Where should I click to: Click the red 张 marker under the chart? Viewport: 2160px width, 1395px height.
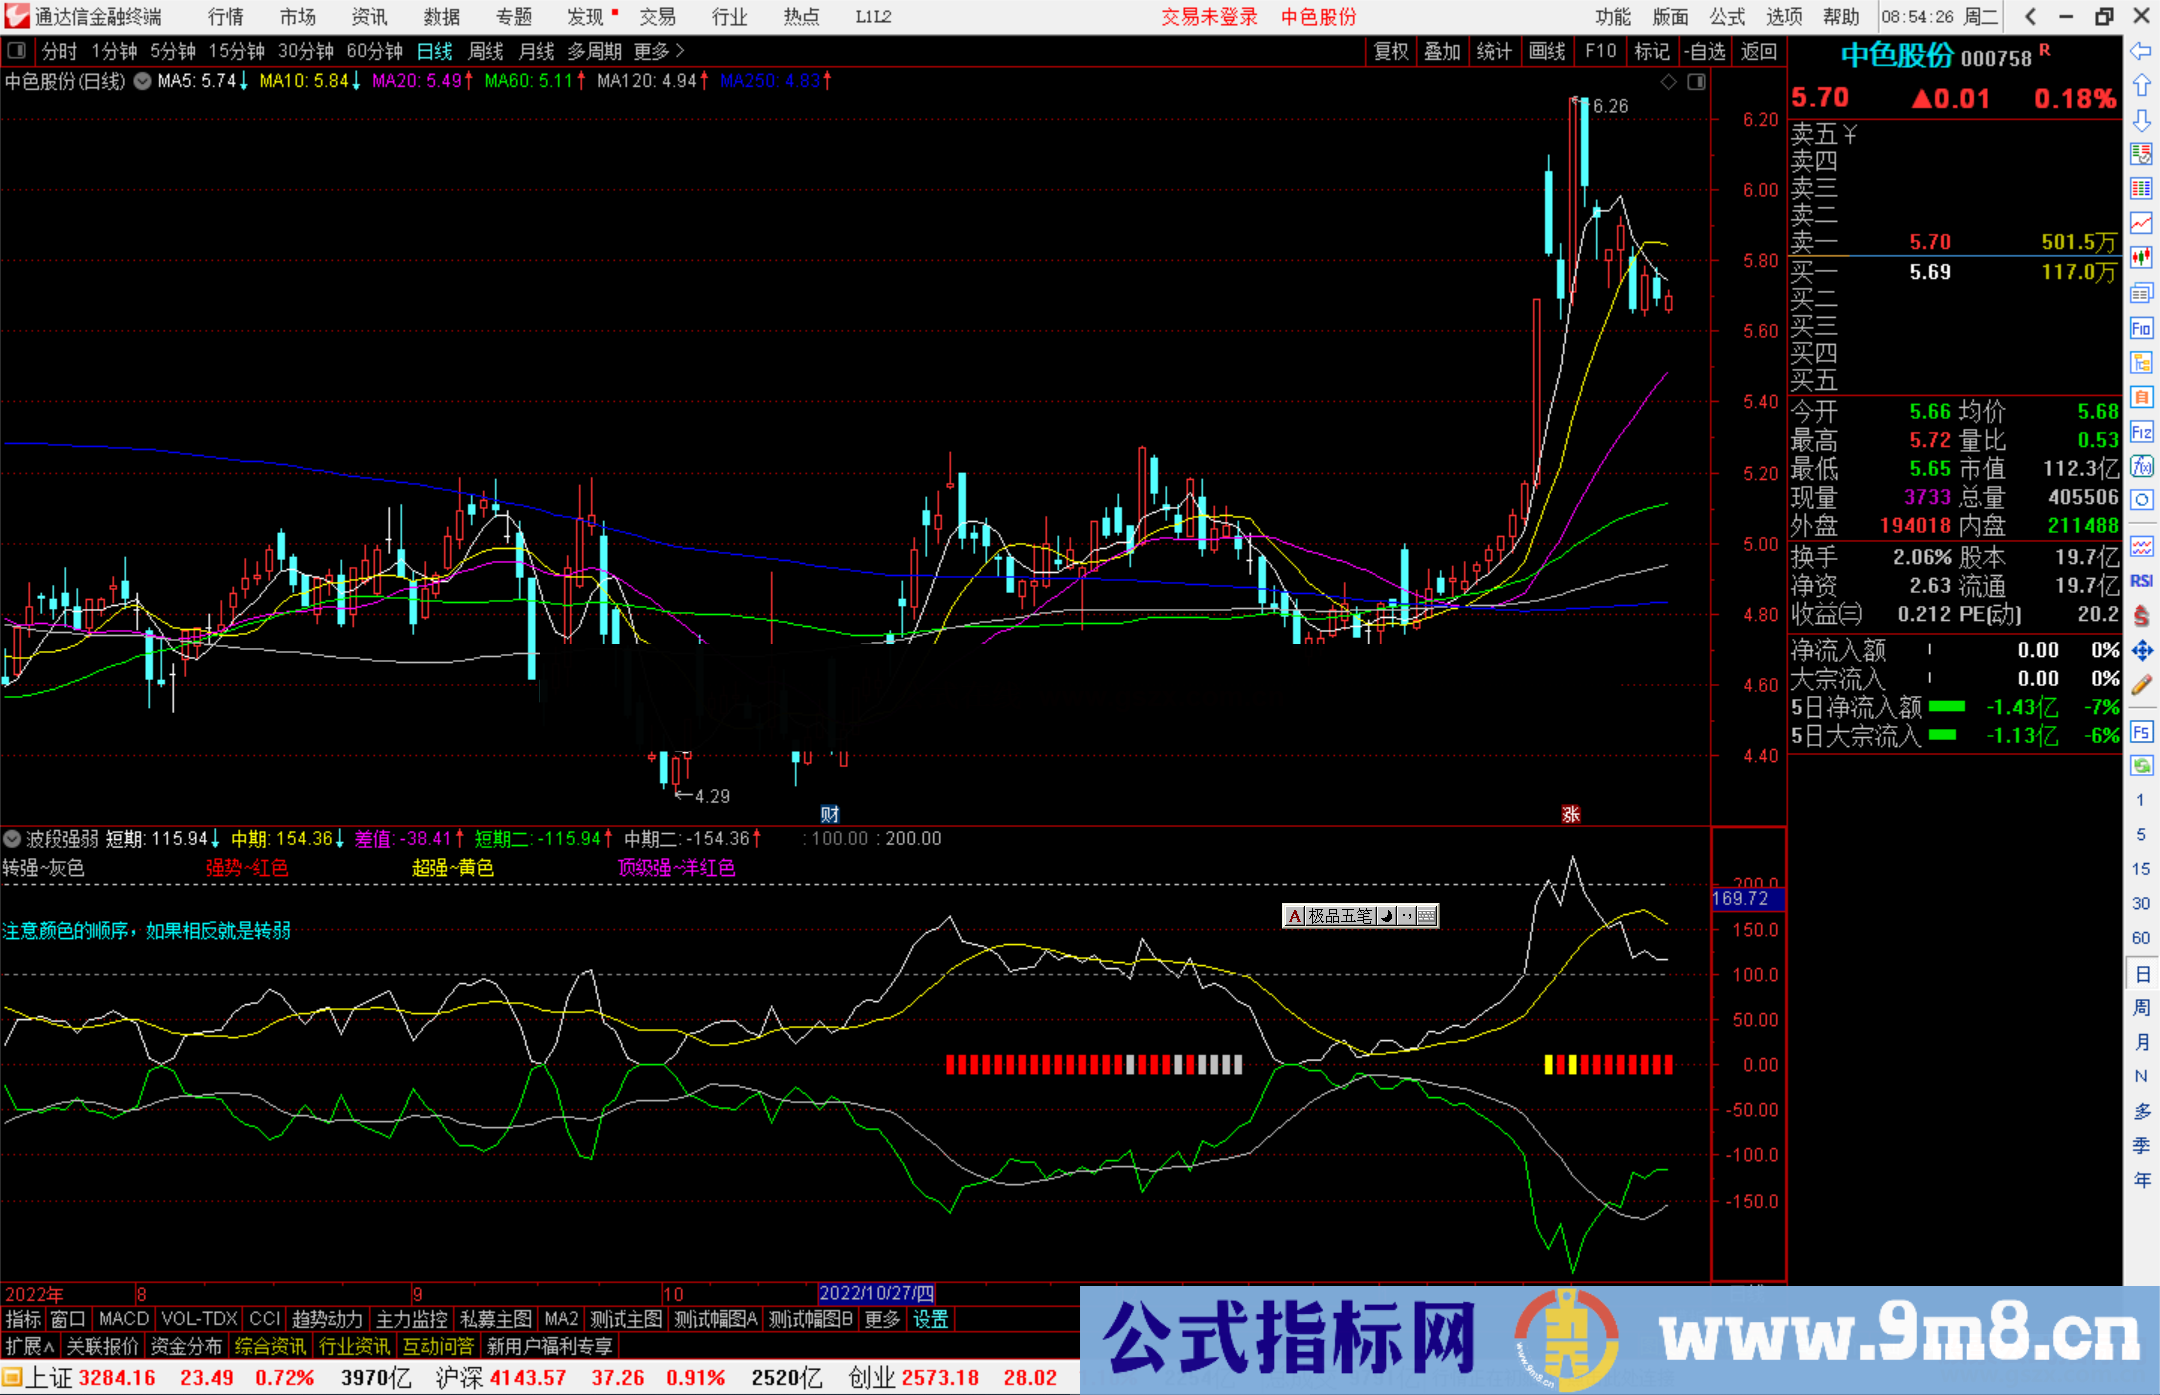coord(1571,814)
